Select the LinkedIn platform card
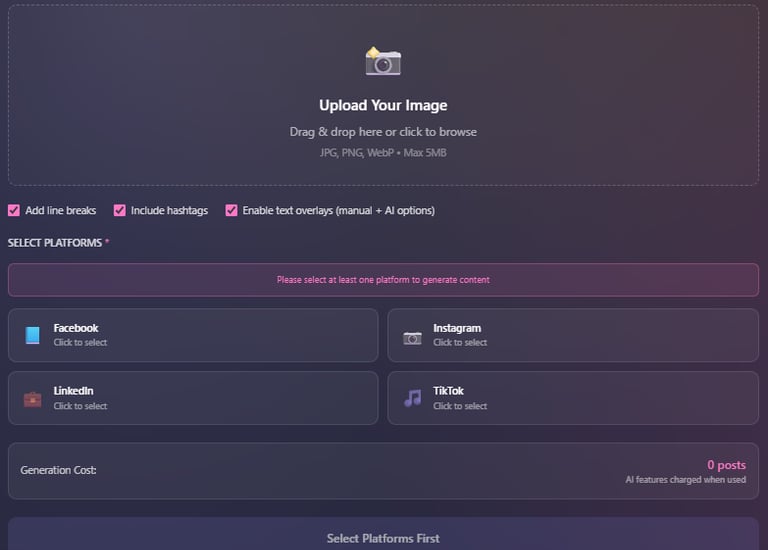This screenshot has height=550, width=768. pos(193,398)
